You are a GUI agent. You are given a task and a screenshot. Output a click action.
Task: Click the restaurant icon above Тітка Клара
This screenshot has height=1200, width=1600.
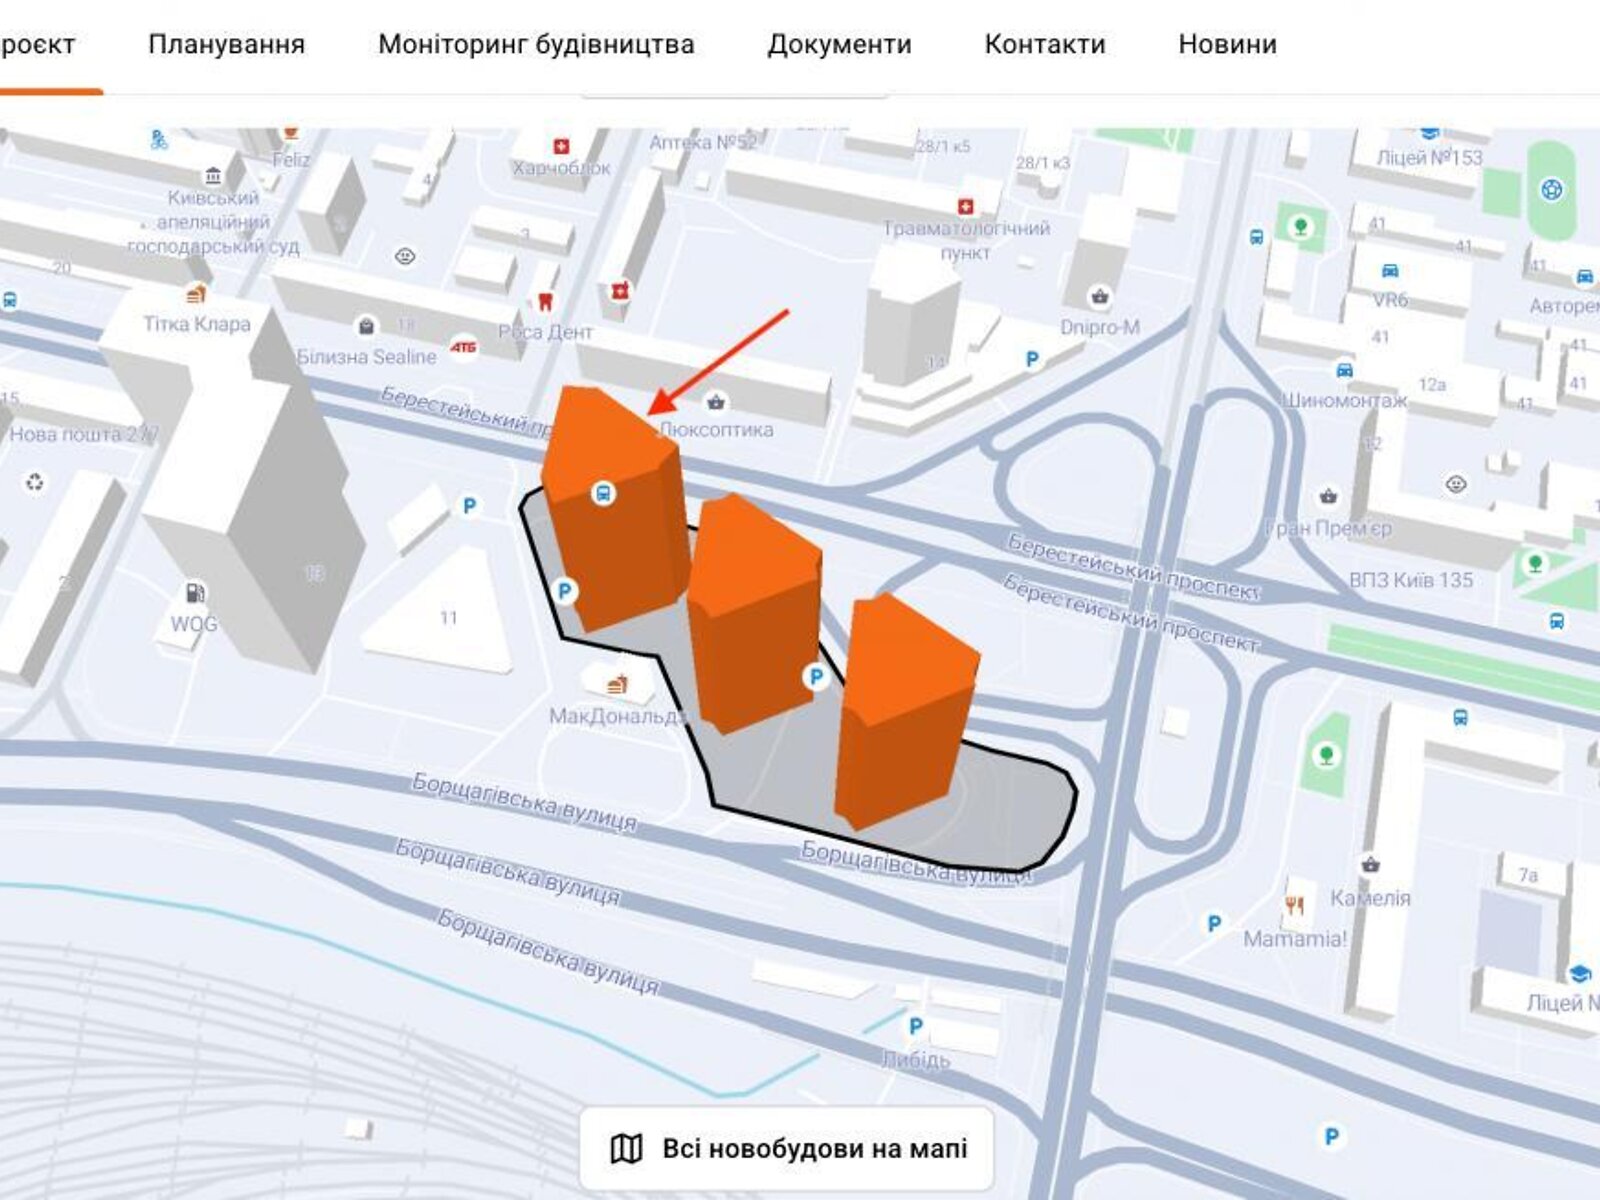(196, 293)
